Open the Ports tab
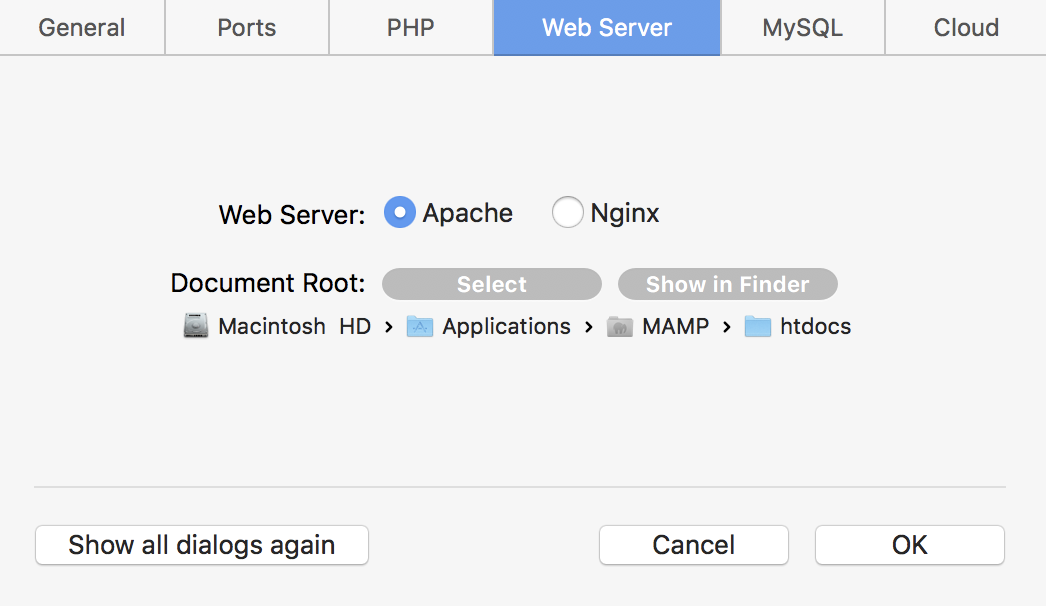The height and width of the screenshot is (606, 1046). click(246, 28)
